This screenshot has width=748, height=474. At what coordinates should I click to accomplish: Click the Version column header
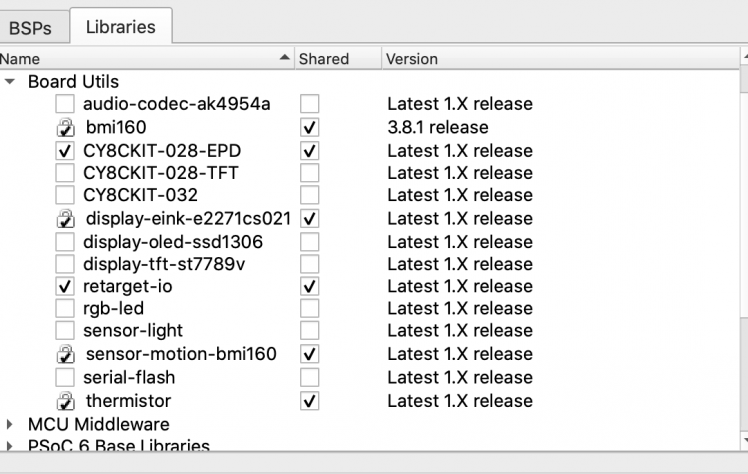click(412, 59)
